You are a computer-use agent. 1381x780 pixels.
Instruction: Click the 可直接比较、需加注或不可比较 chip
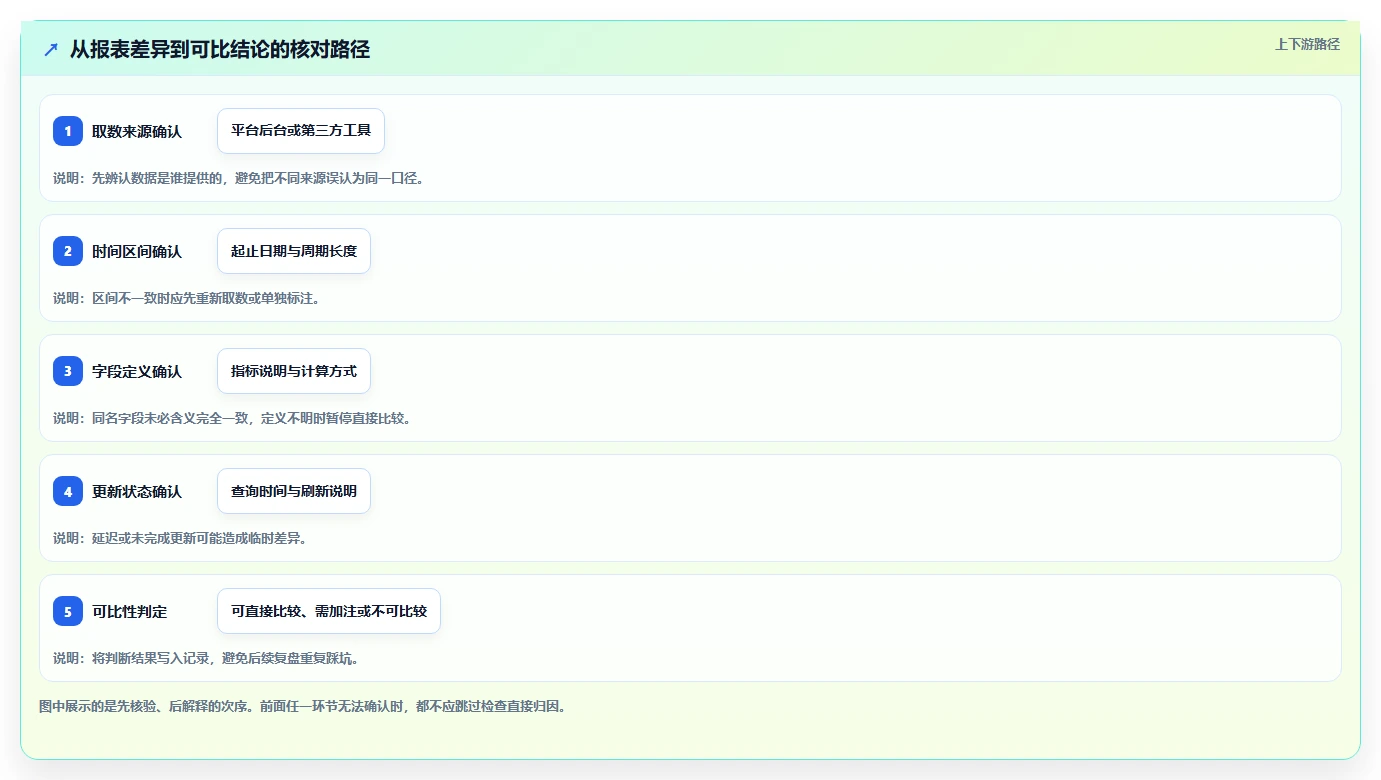(x=329, y=611)
